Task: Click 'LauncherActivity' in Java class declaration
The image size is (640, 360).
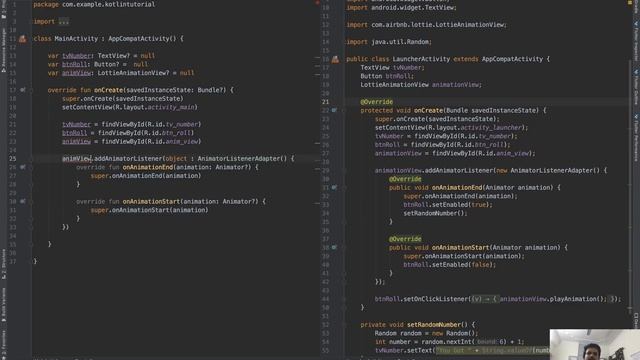Action: pyautogui.click(x=421, y=59)
